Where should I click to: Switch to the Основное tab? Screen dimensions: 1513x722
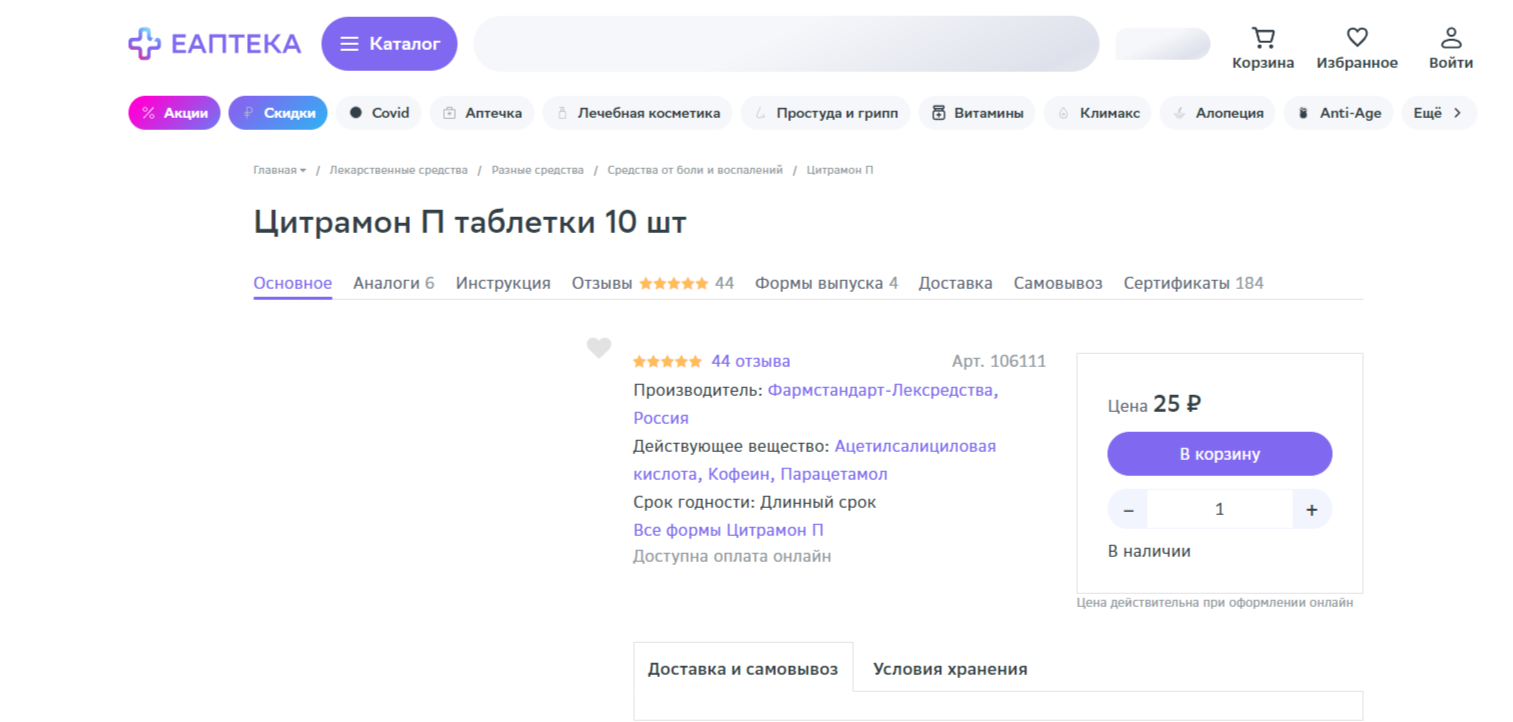pyautogui.click(x=292, y=283)
